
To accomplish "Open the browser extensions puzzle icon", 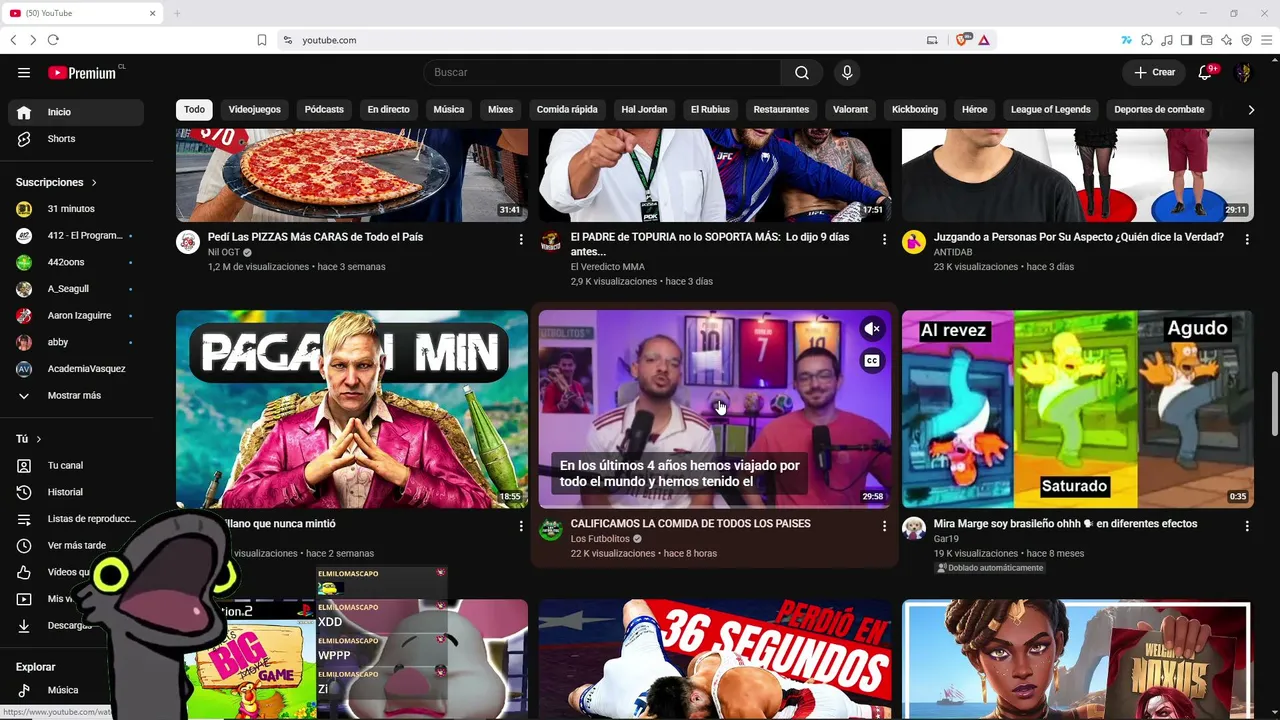I will click(1147, 40).
